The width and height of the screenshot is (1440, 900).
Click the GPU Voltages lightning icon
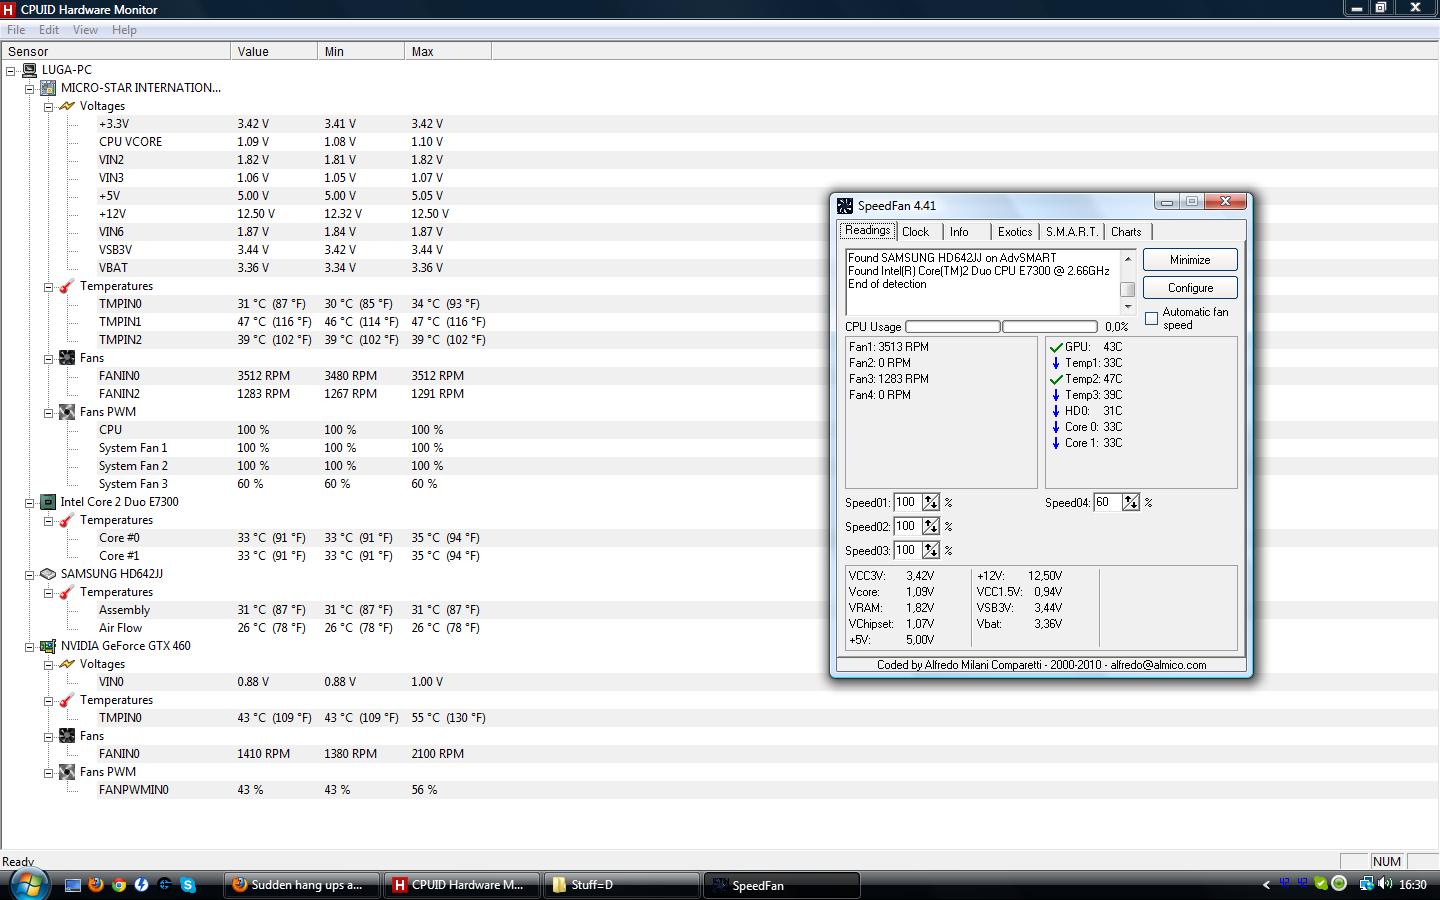pyautogui.click(x=67, y=664)
